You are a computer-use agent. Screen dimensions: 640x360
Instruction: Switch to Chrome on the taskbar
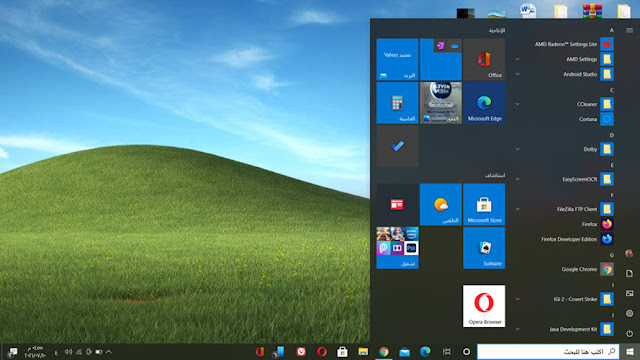[x=384, y=351]
